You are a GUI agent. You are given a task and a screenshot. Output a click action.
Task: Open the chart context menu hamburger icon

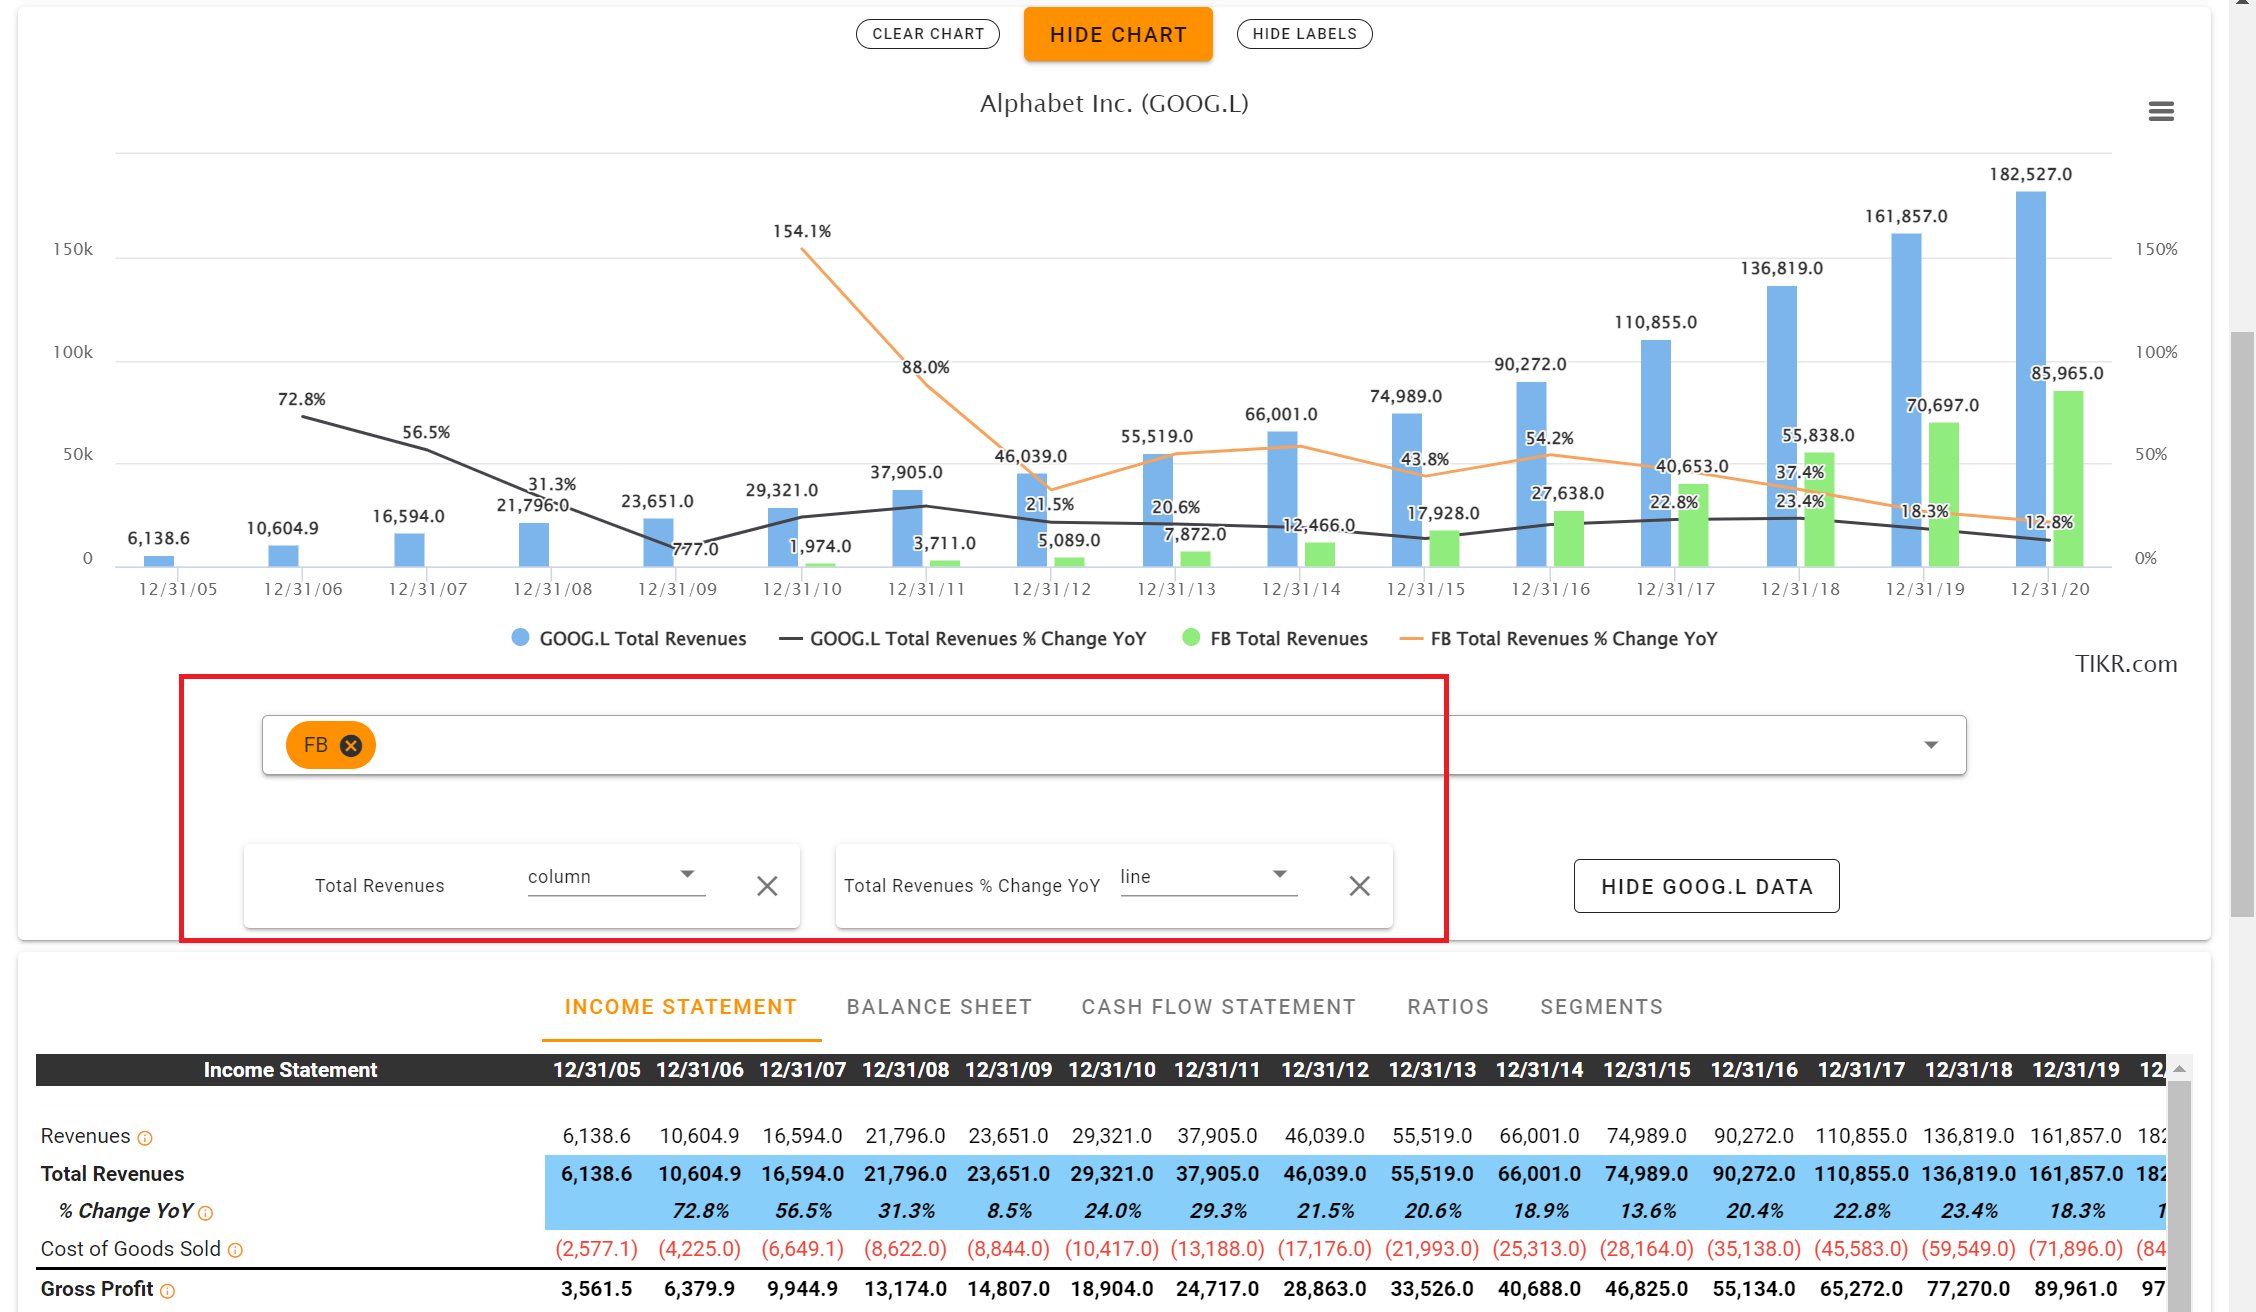click(2161, 111)
